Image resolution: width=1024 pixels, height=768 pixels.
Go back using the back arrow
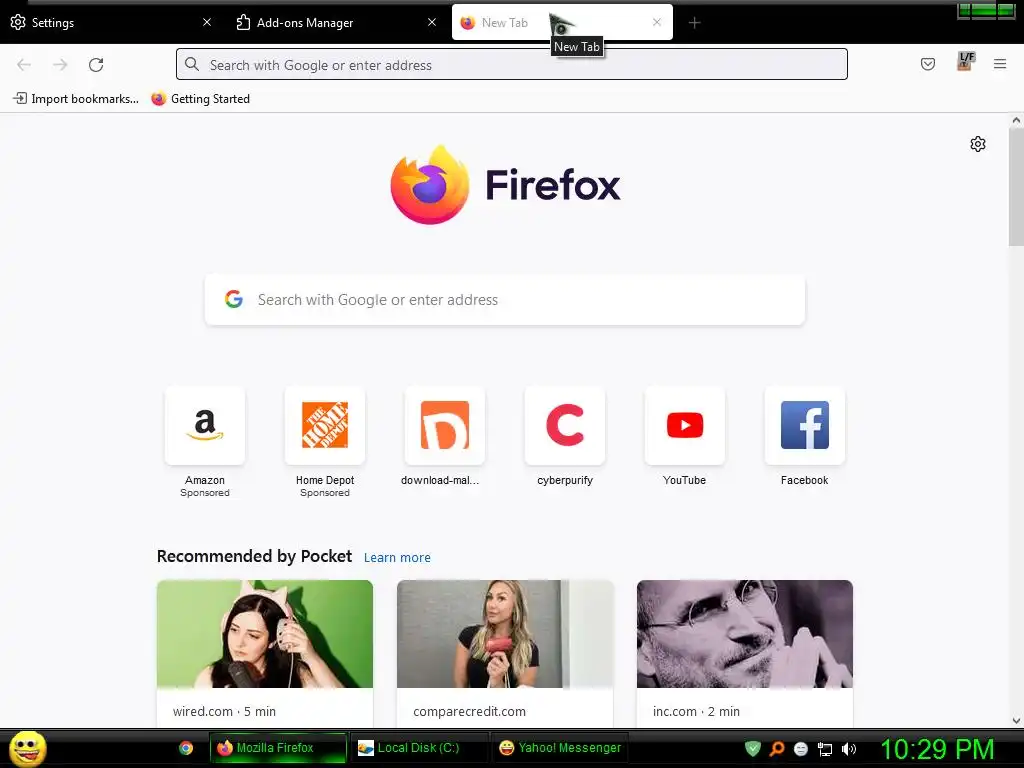[24, 65]
